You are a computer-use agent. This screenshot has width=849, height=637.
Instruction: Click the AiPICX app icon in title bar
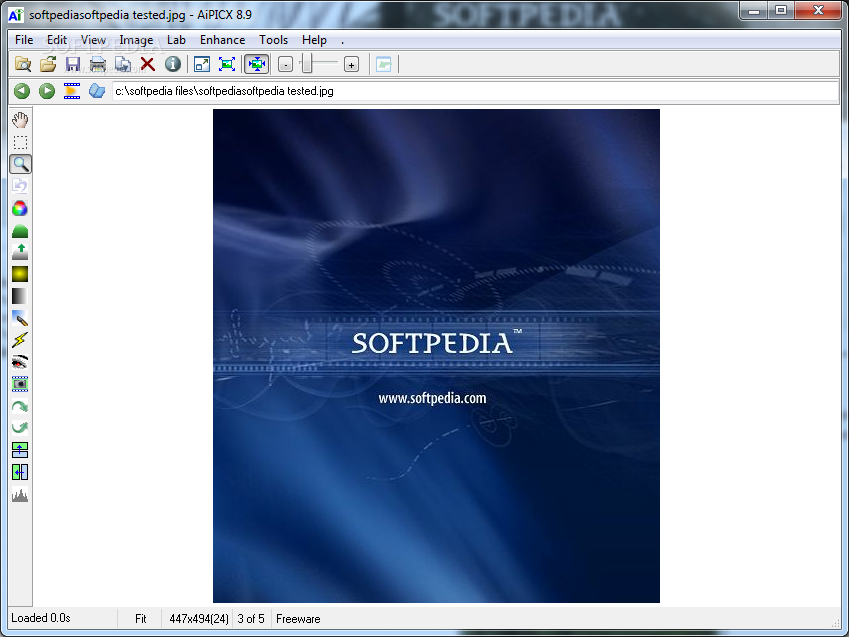16,15
